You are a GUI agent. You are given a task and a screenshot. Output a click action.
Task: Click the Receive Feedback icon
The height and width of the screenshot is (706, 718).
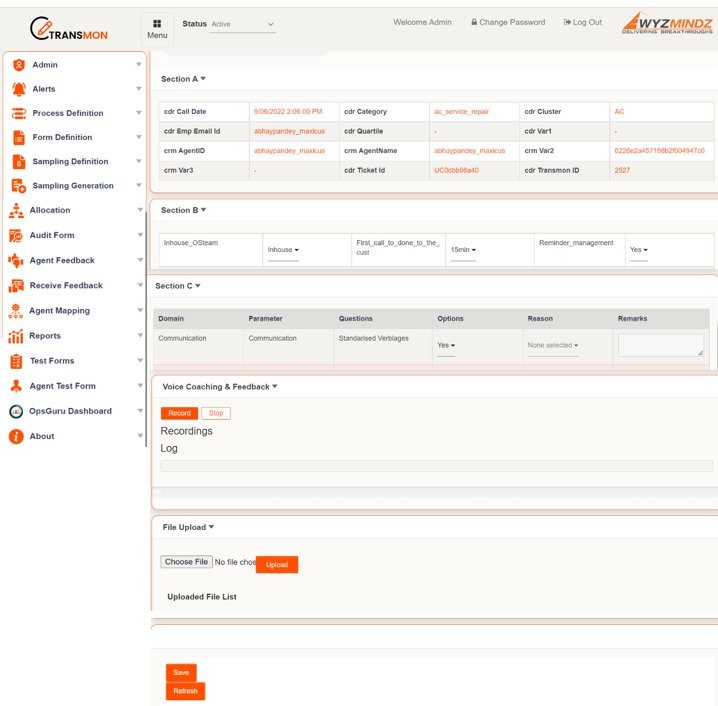coord(16,286)
